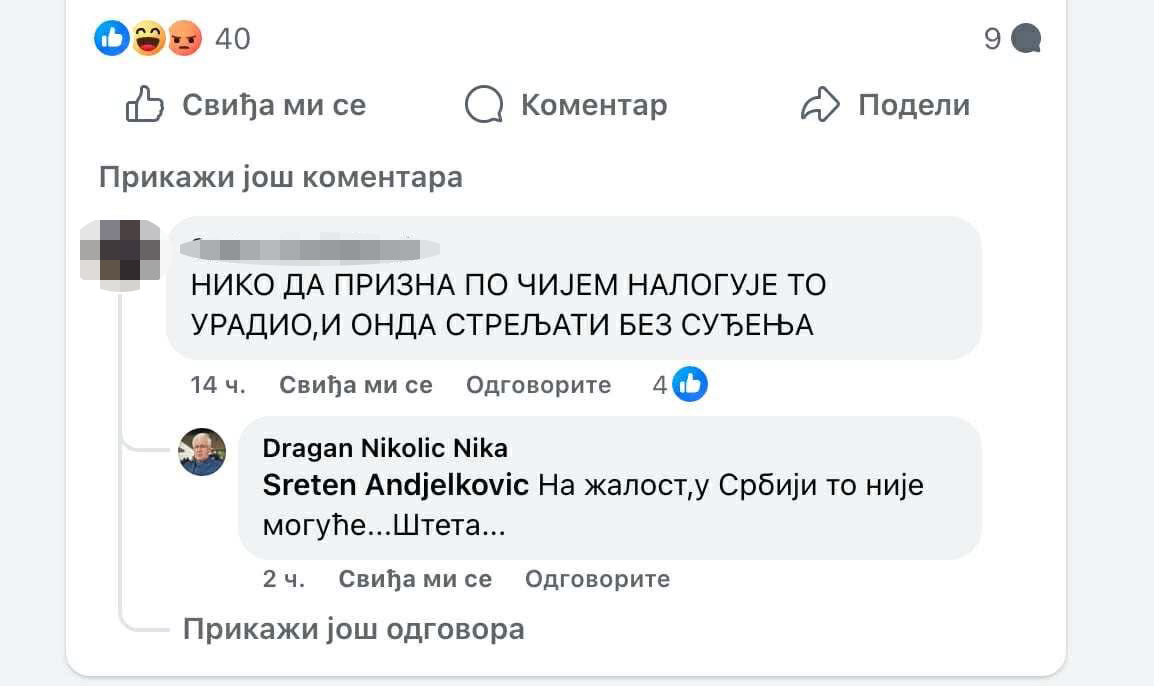The height and width of the screenshot is (686, 1154).
Task: Click the thumbs-up icon beside Свиђа ми се
Action: point(145,105)
